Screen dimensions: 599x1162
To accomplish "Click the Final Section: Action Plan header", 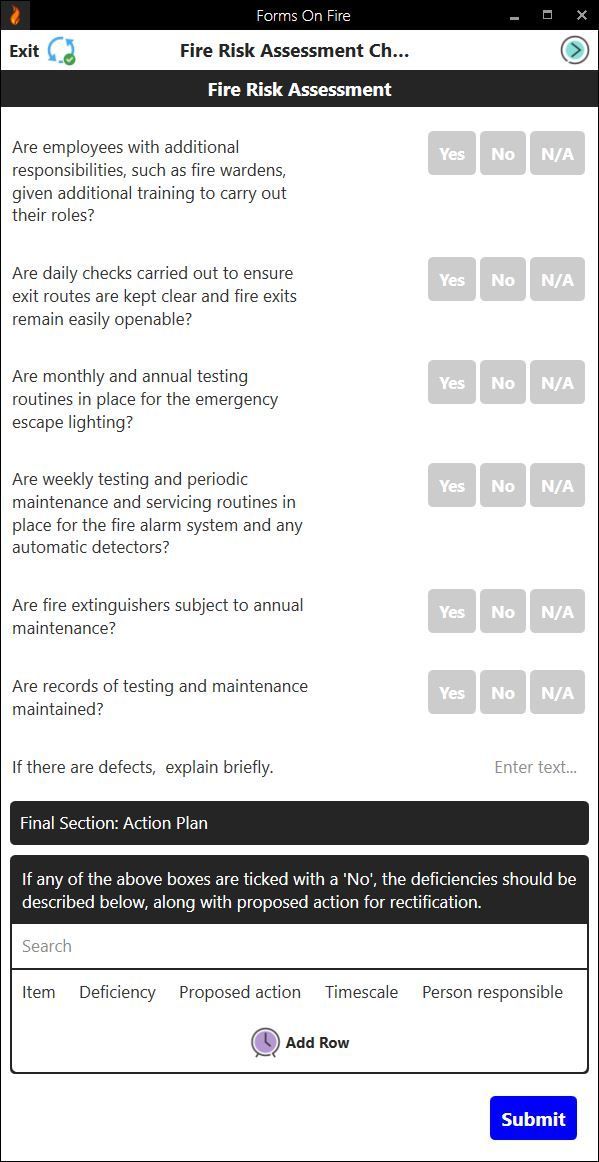I will [x=299, y=823].
